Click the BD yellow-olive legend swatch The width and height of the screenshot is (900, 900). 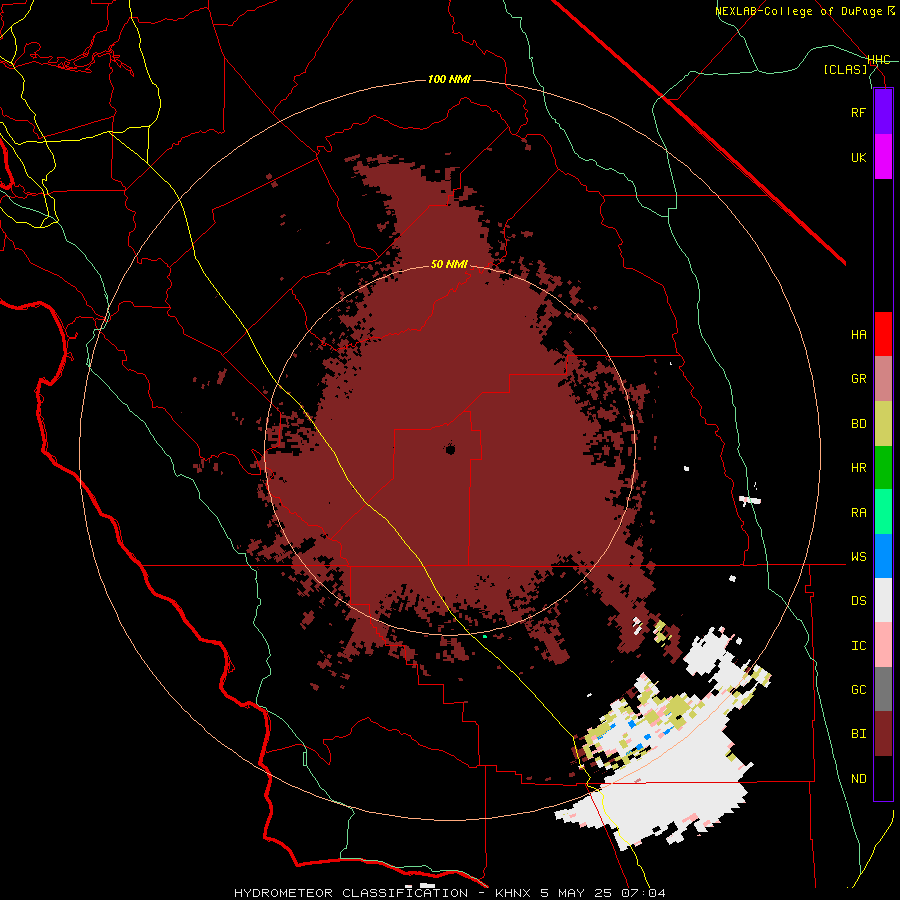883,424
